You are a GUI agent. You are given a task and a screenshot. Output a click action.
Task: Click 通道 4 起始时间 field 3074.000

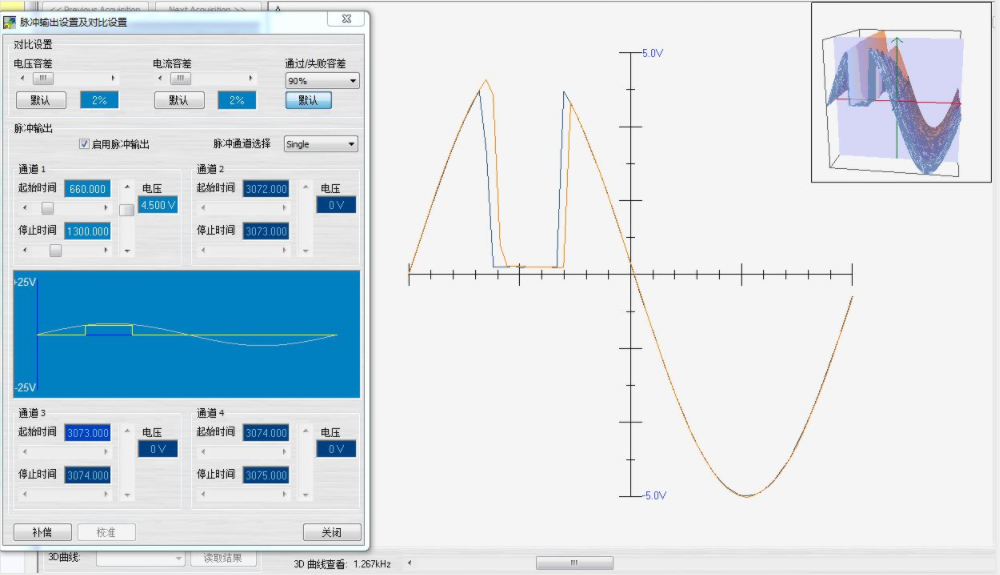pos(266,433)
